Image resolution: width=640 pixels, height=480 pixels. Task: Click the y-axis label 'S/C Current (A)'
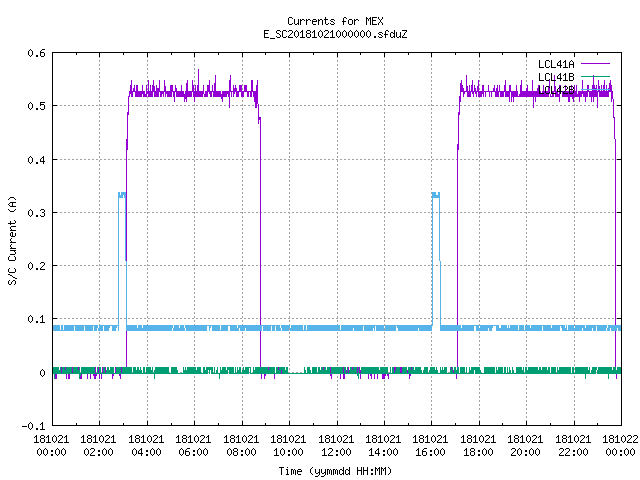coord(12,240)
